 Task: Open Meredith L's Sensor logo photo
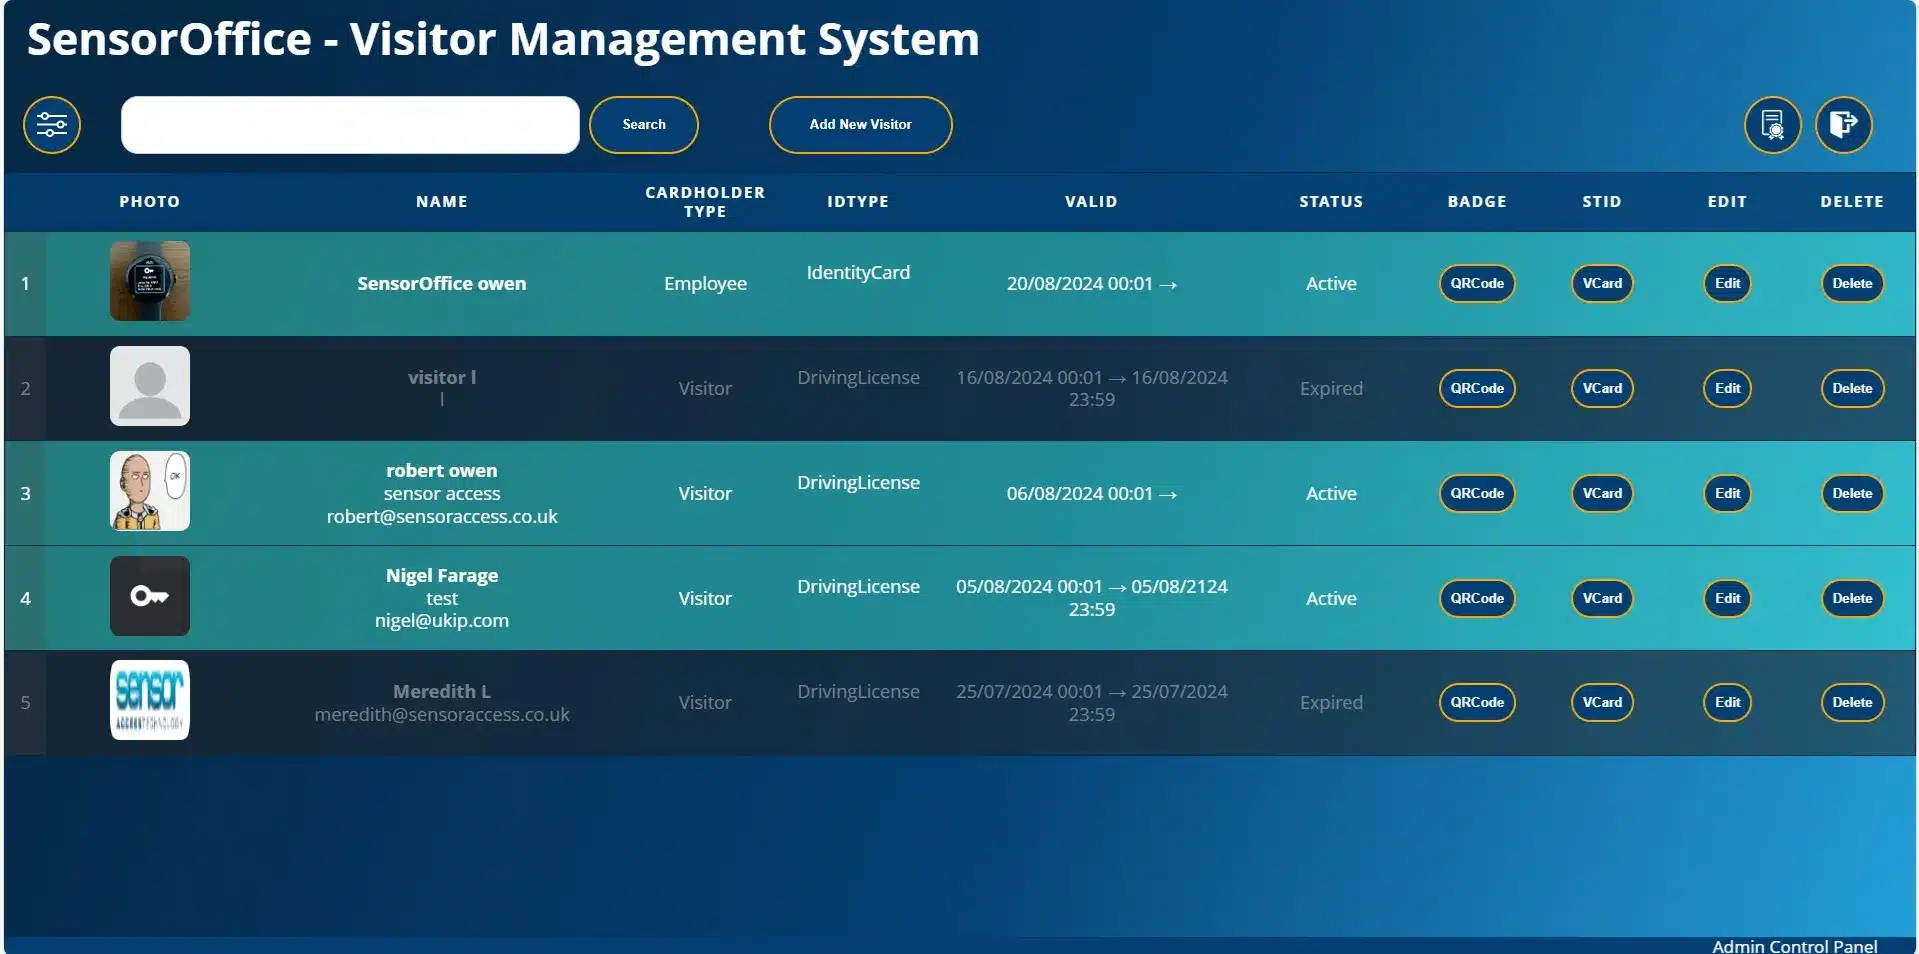150,700
